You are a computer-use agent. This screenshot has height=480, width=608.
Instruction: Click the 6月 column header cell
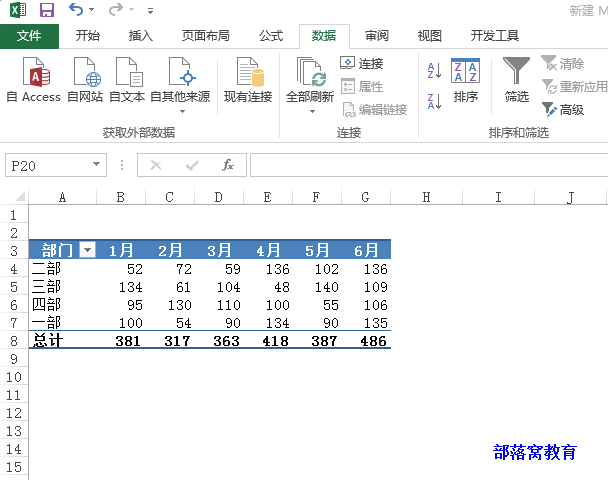[366, 250]
